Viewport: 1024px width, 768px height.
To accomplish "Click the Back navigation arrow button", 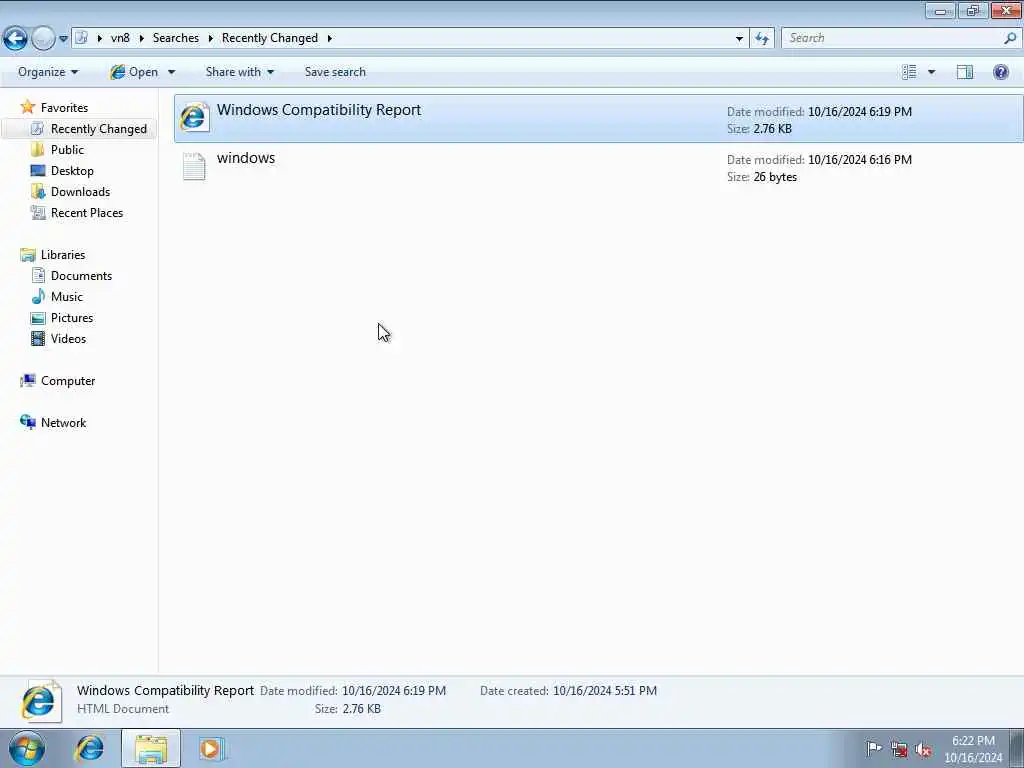I will pos(16,39).
